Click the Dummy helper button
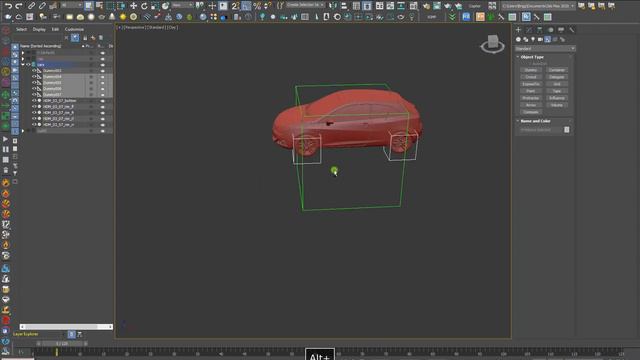Viewport: 640px width, 360px height. [531, 70]
